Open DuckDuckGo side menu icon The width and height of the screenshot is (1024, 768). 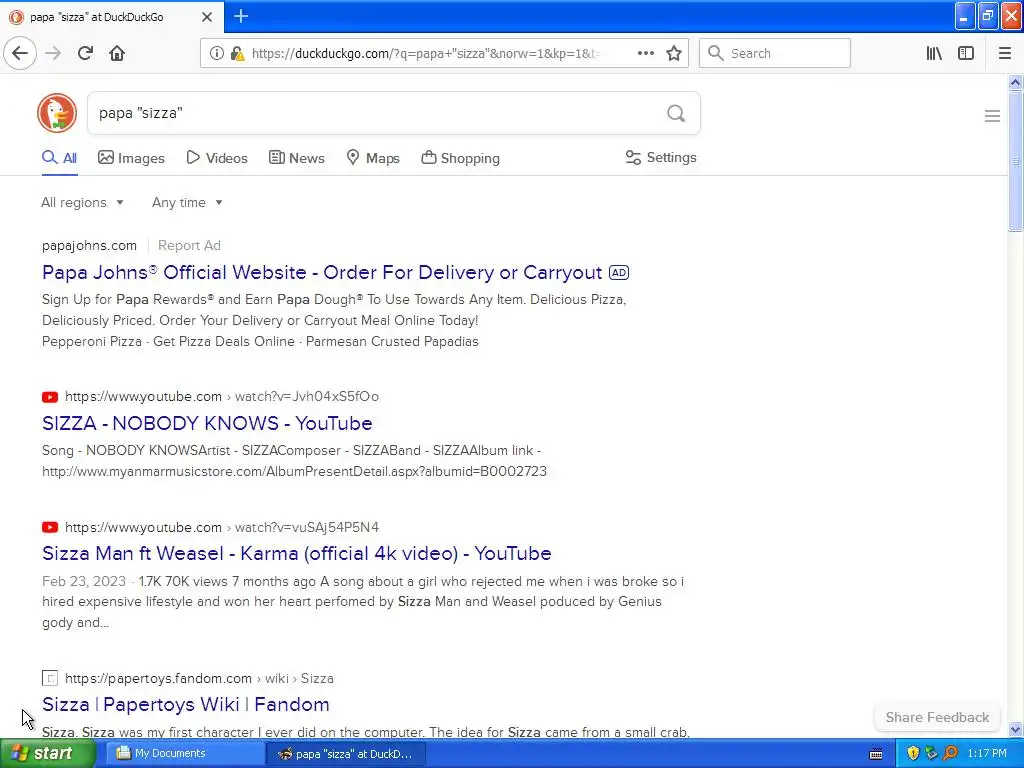tap(992, 116)
